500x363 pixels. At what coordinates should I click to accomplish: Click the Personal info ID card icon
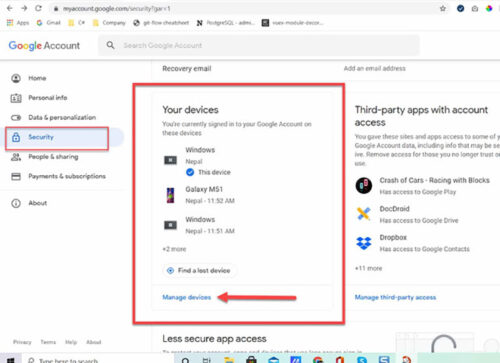click(x=16, y=98)
